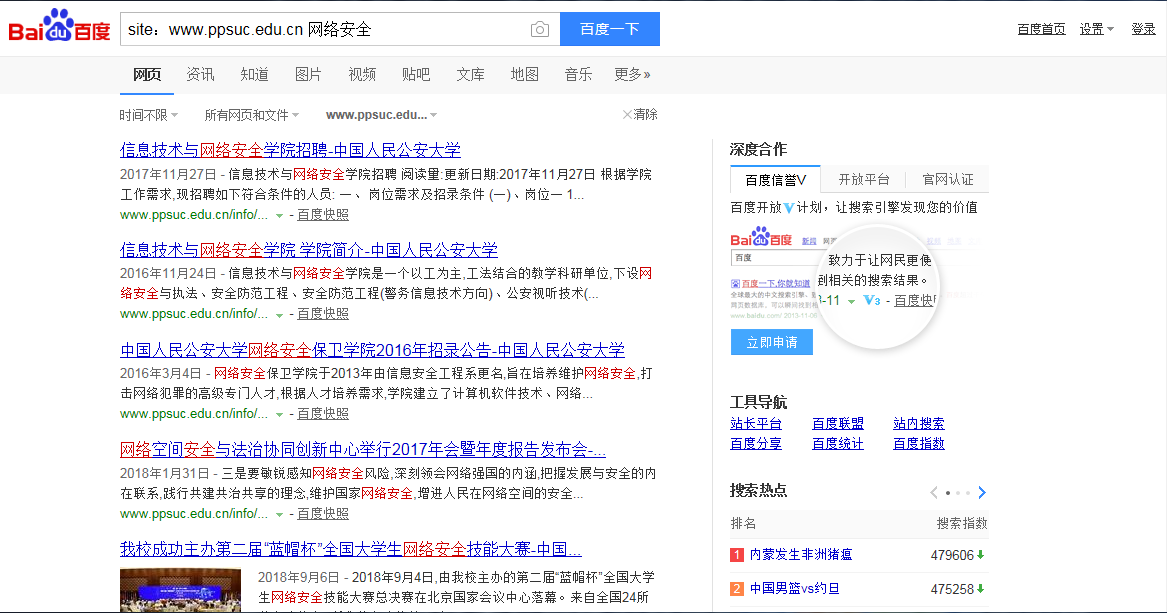This screenshot has height=613, width=1167.
Task: Click the 百度一下 search button
Action: [610, 29]
